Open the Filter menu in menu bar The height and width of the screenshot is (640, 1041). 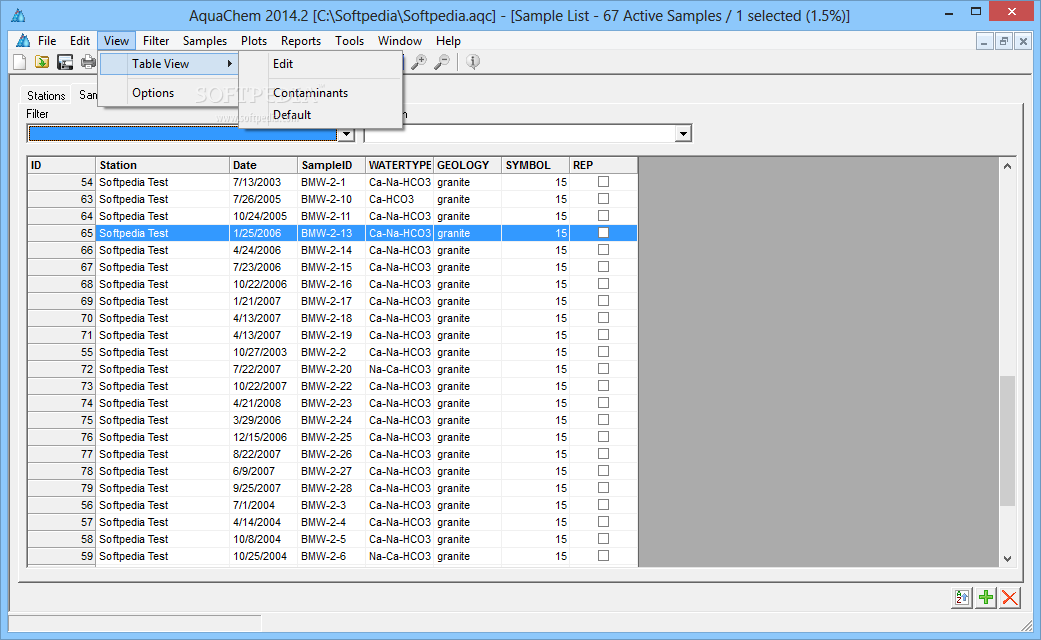(x=156, y=40)
